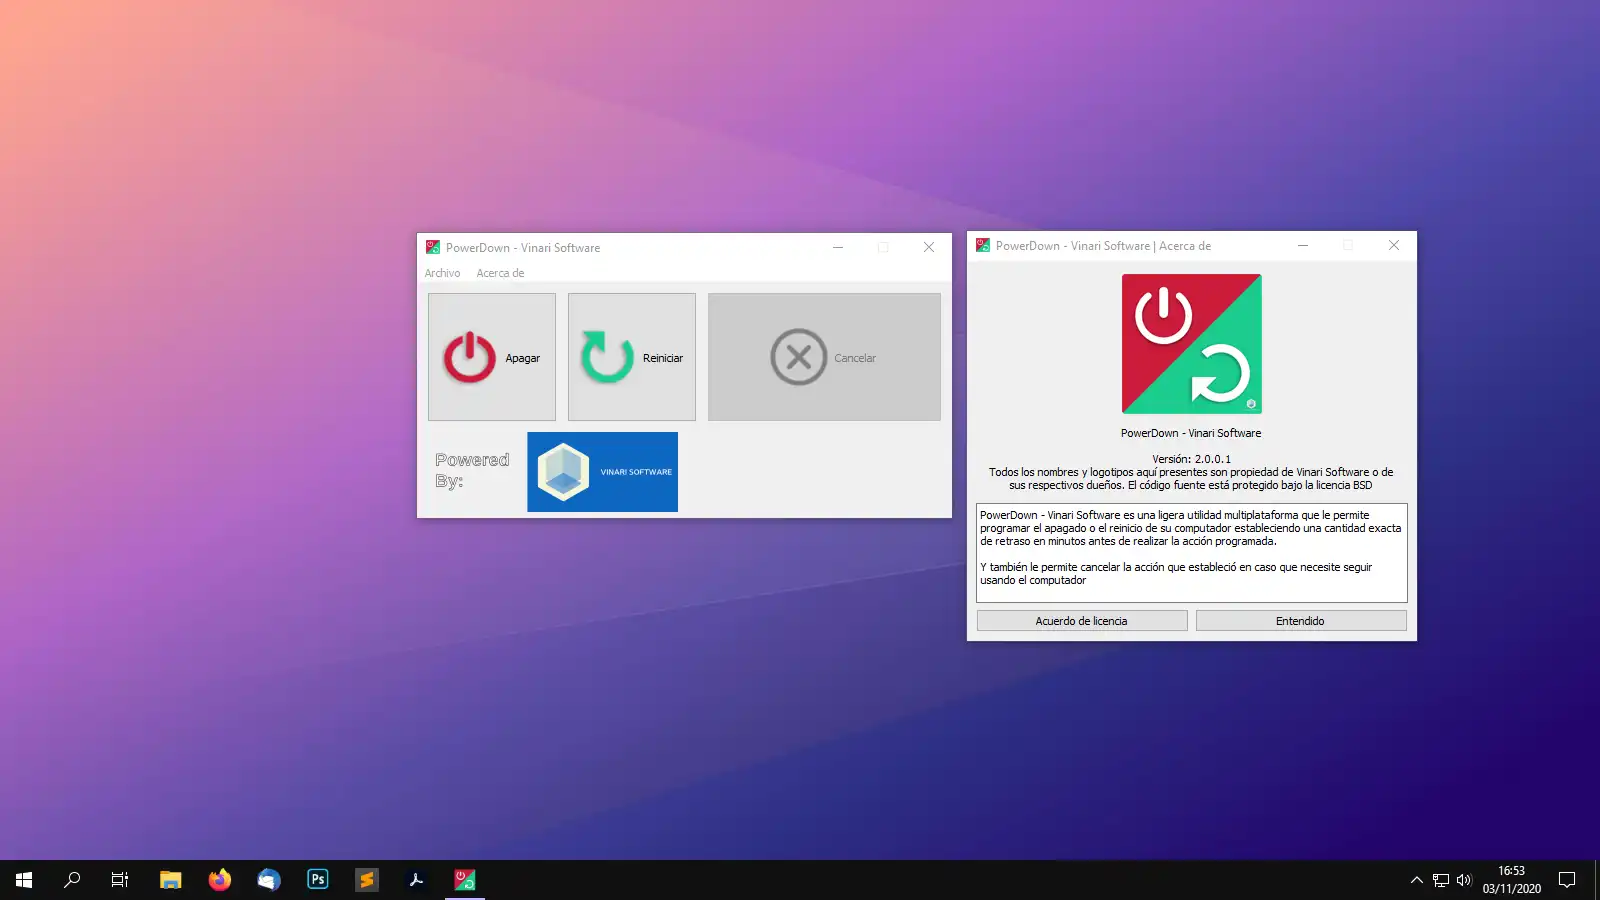Click the Powered By label
This screenshot has height=900, width=1600.
tap(472, 470)
